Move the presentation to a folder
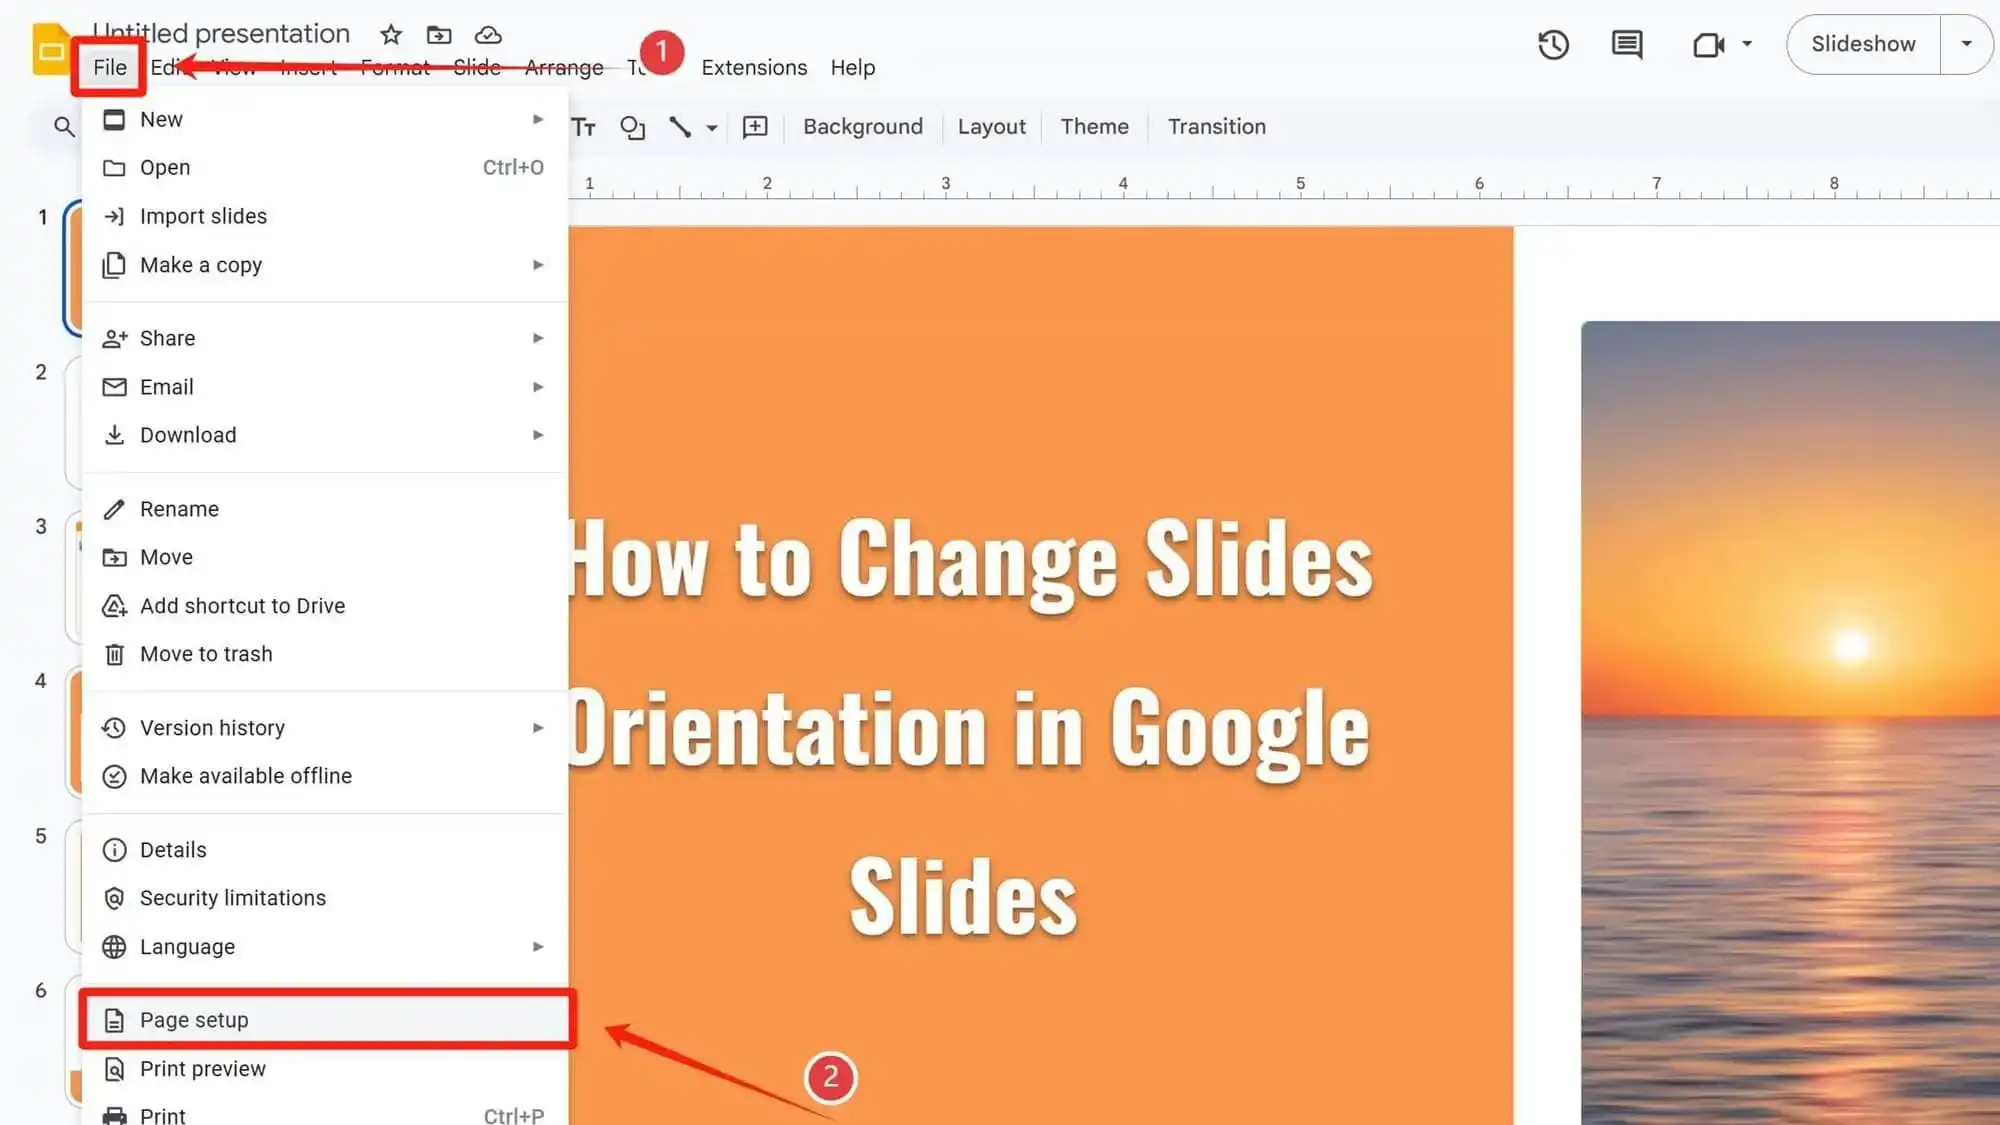 [x=439, y=34]
